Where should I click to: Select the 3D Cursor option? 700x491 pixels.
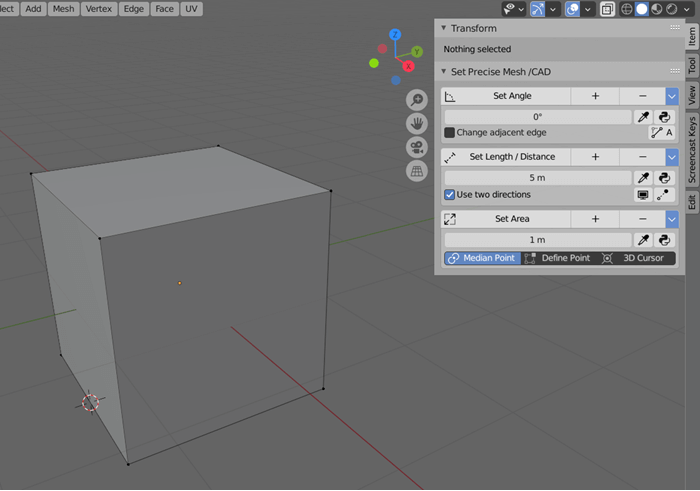[636, 258]
